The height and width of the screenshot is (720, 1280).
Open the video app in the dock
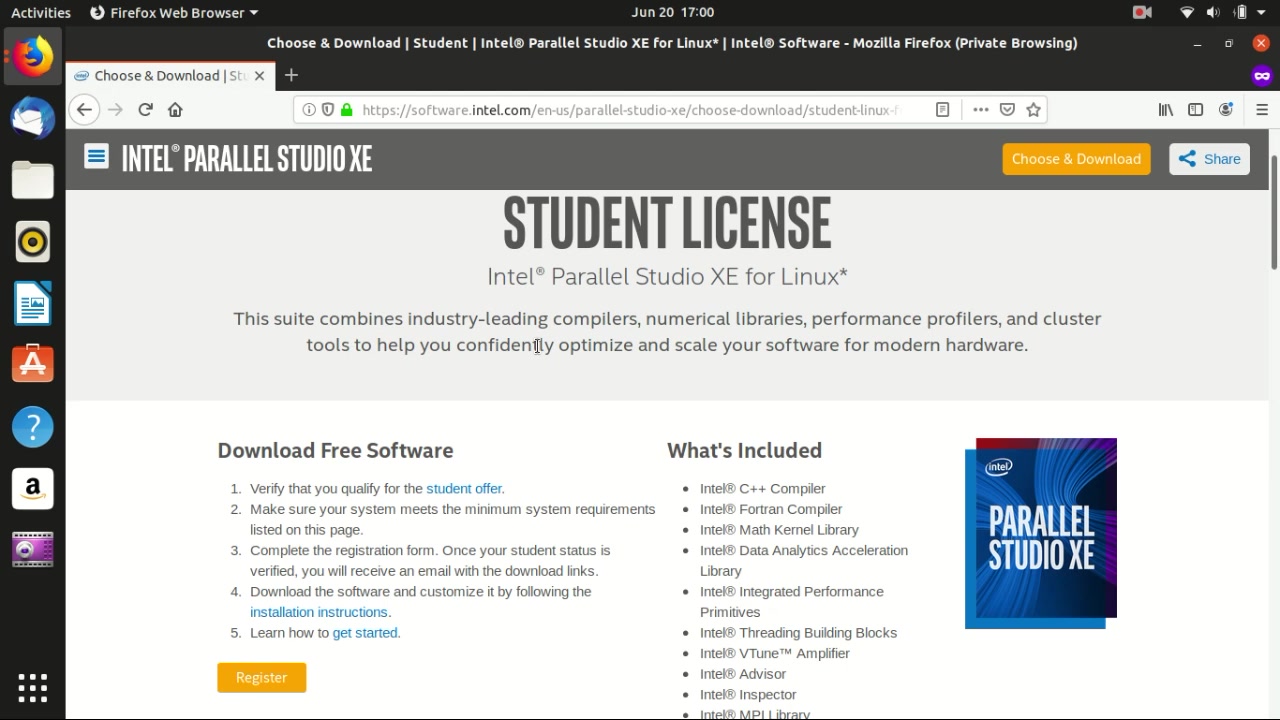(33, 550)
